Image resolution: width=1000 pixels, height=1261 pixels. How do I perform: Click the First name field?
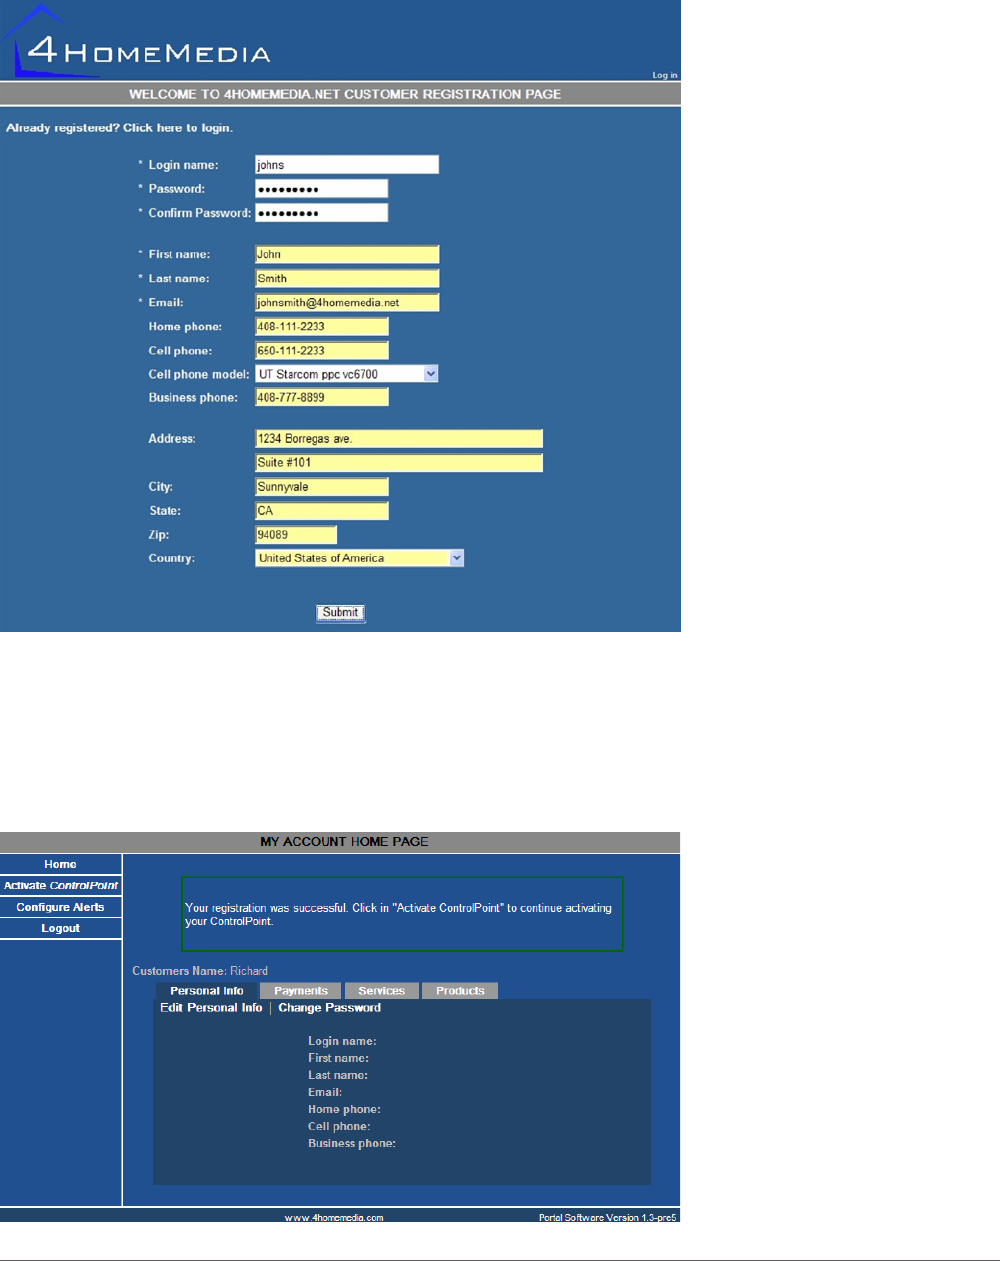(x=347, y=255)
